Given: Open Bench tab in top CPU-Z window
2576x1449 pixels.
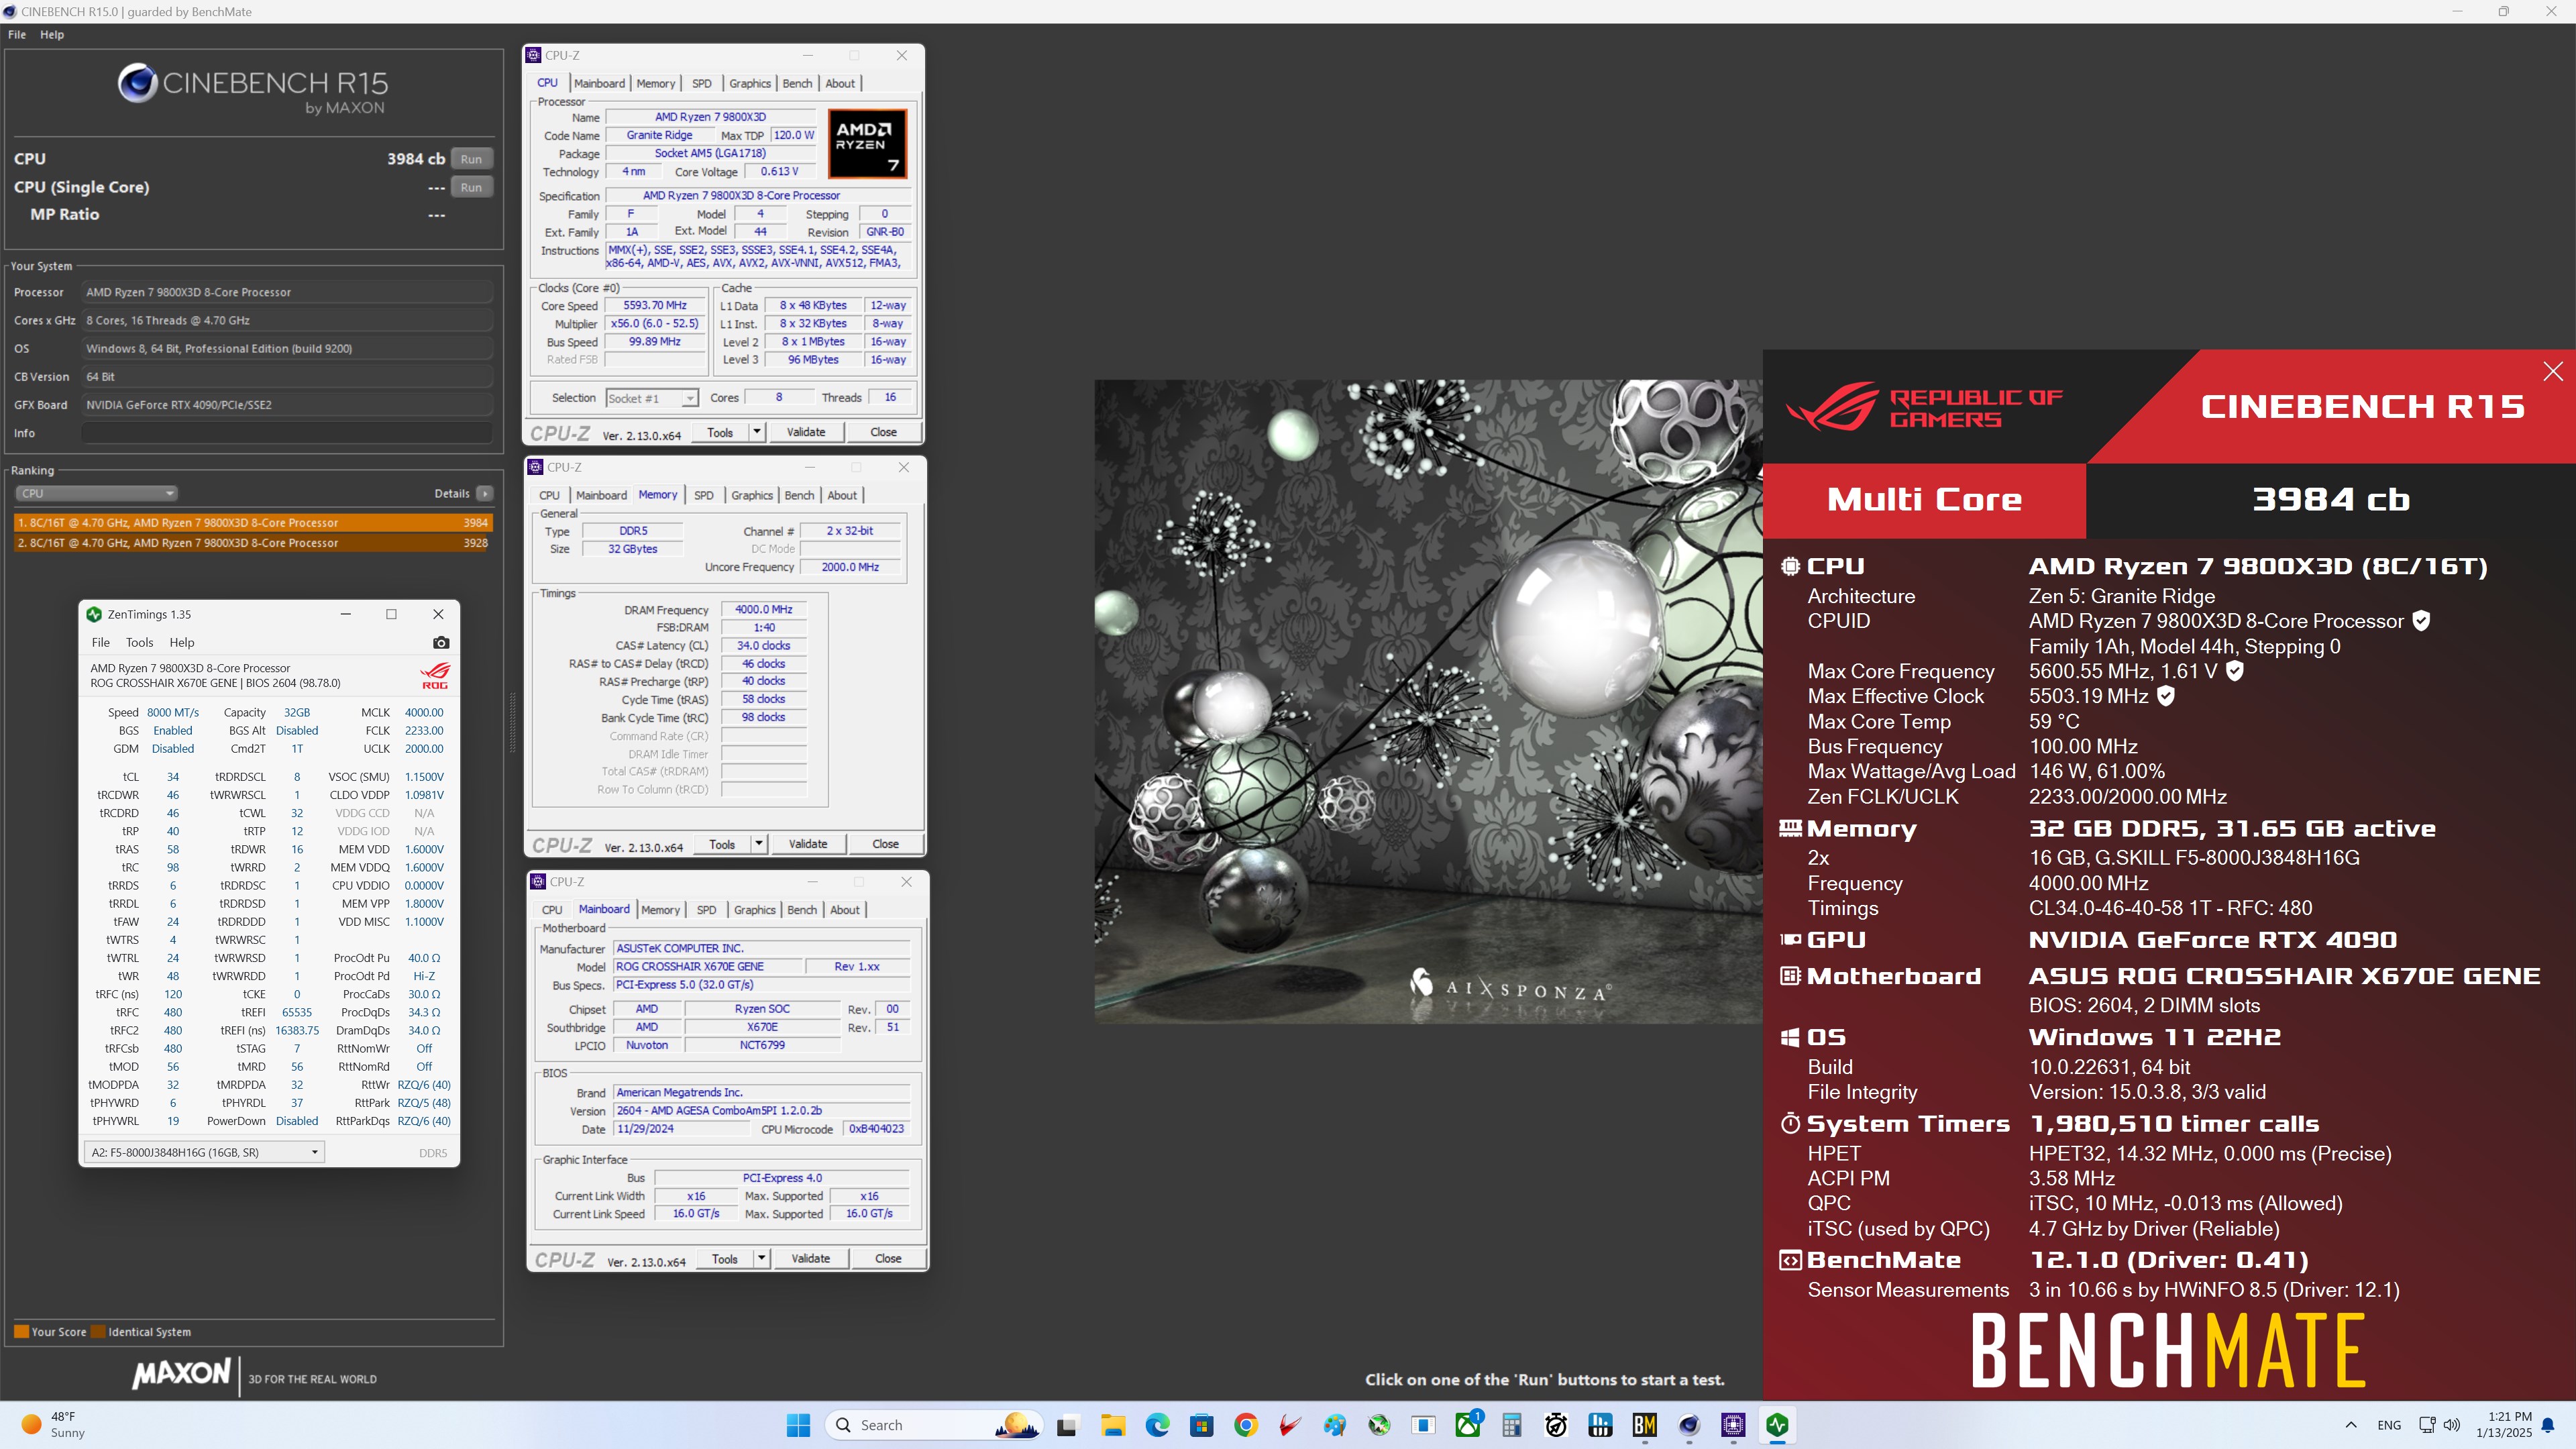Looking at the screenshot, I should click(x=797, y=83).
